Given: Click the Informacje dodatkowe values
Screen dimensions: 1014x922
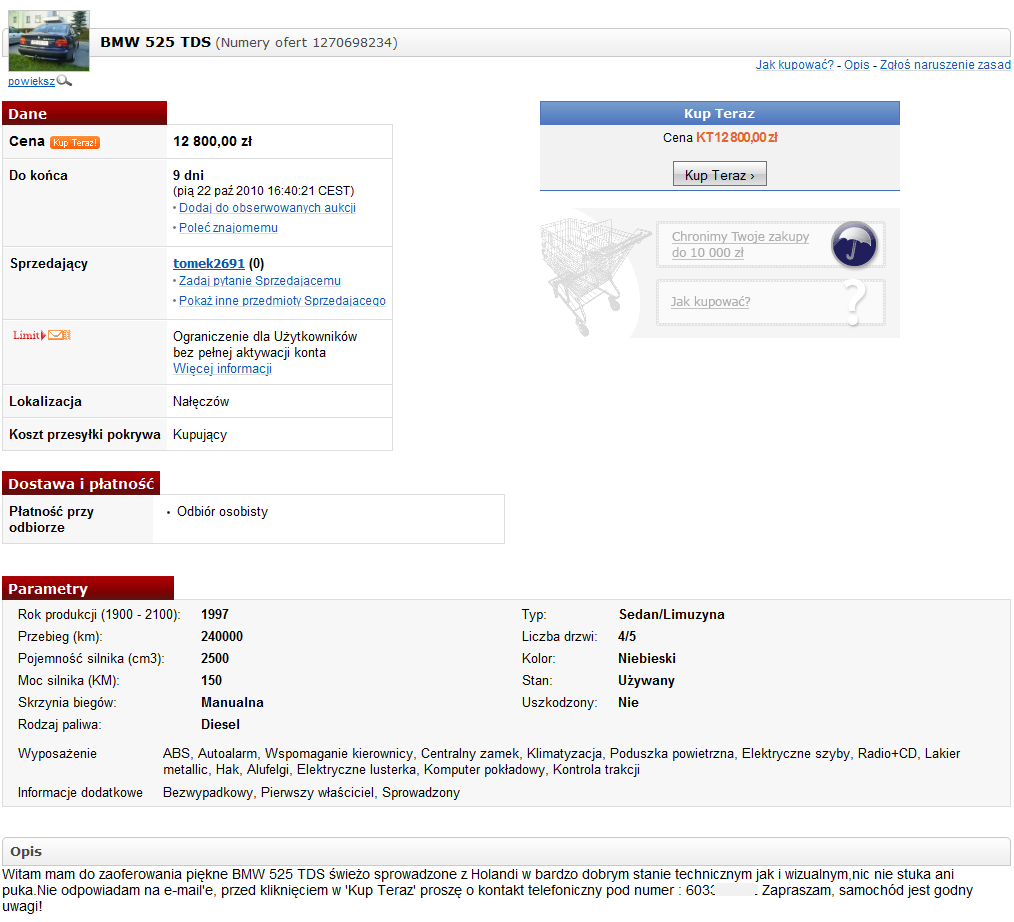Looking at the screenshot, I should pyautogui.click(x=311, y=793).
